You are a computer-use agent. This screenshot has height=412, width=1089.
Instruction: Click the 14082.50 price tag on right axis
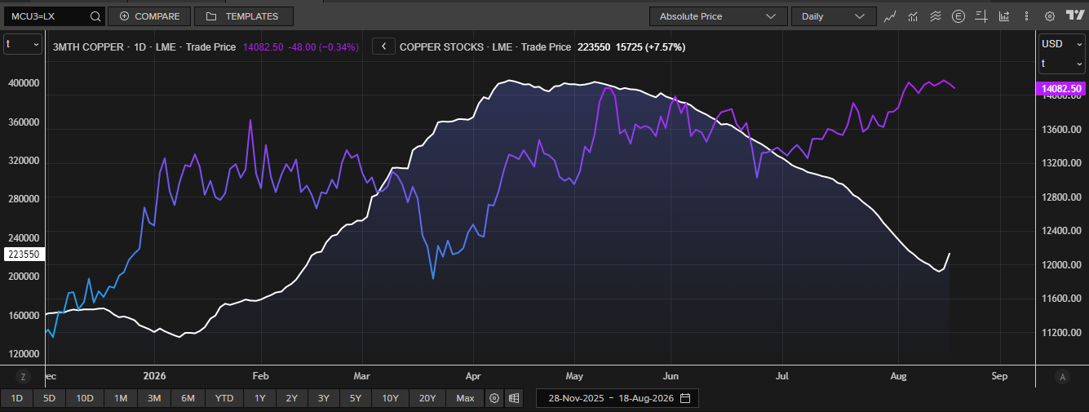click(1060, 88)
